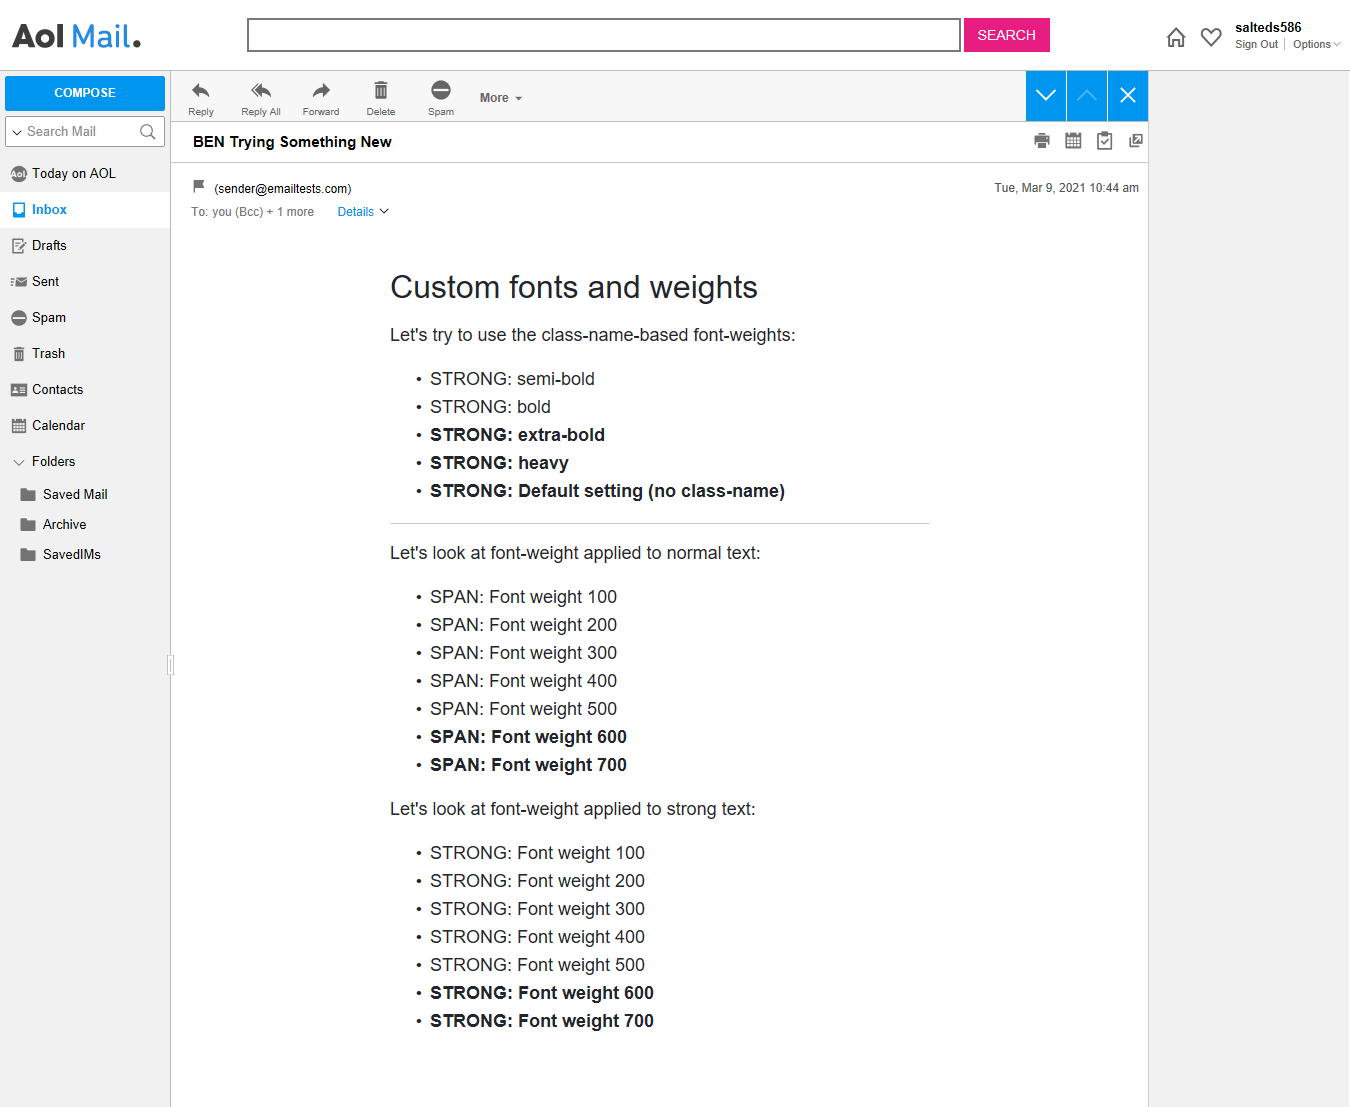
Task: Open the More actions dropdown
Action: pos(500,98)
